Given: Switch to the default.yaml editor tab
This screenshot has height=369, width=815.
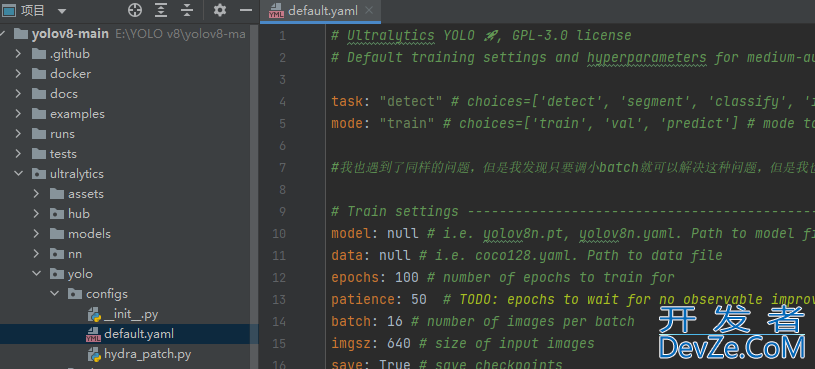Looking at the screenshot, I should coord(321,11).
